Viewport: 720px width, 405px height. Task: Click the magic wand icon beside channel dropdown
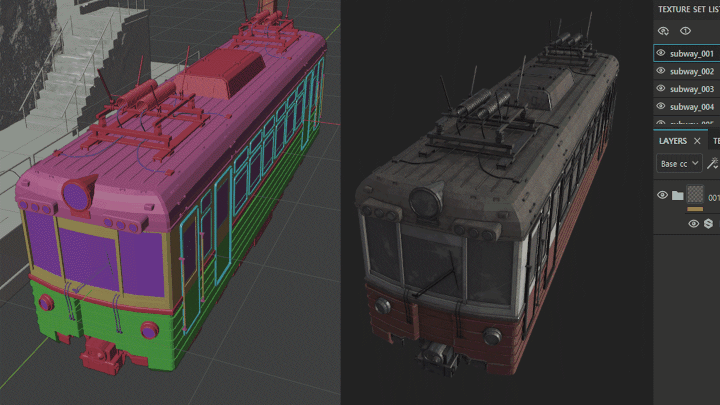point(712,163)
